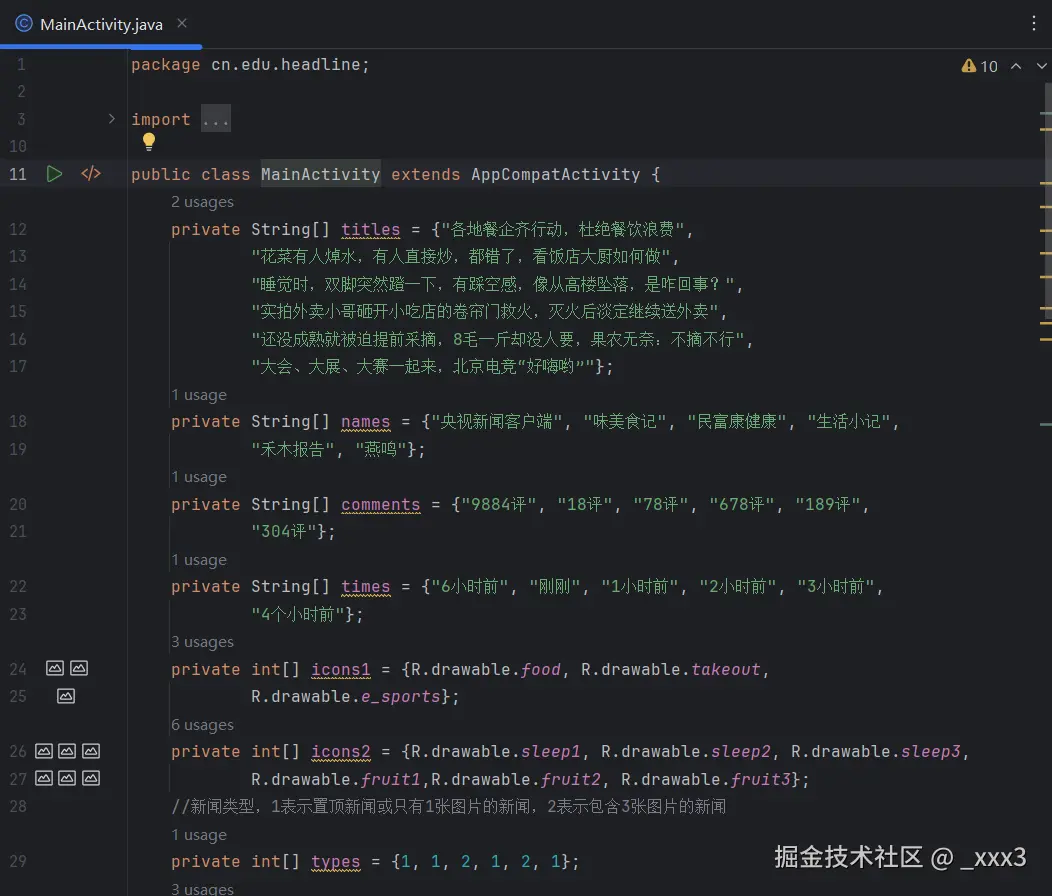This screenshot has height=896, width=1052.
Task: Open the sleep2 drawable preview on line 26
Action: coord(67,751)
